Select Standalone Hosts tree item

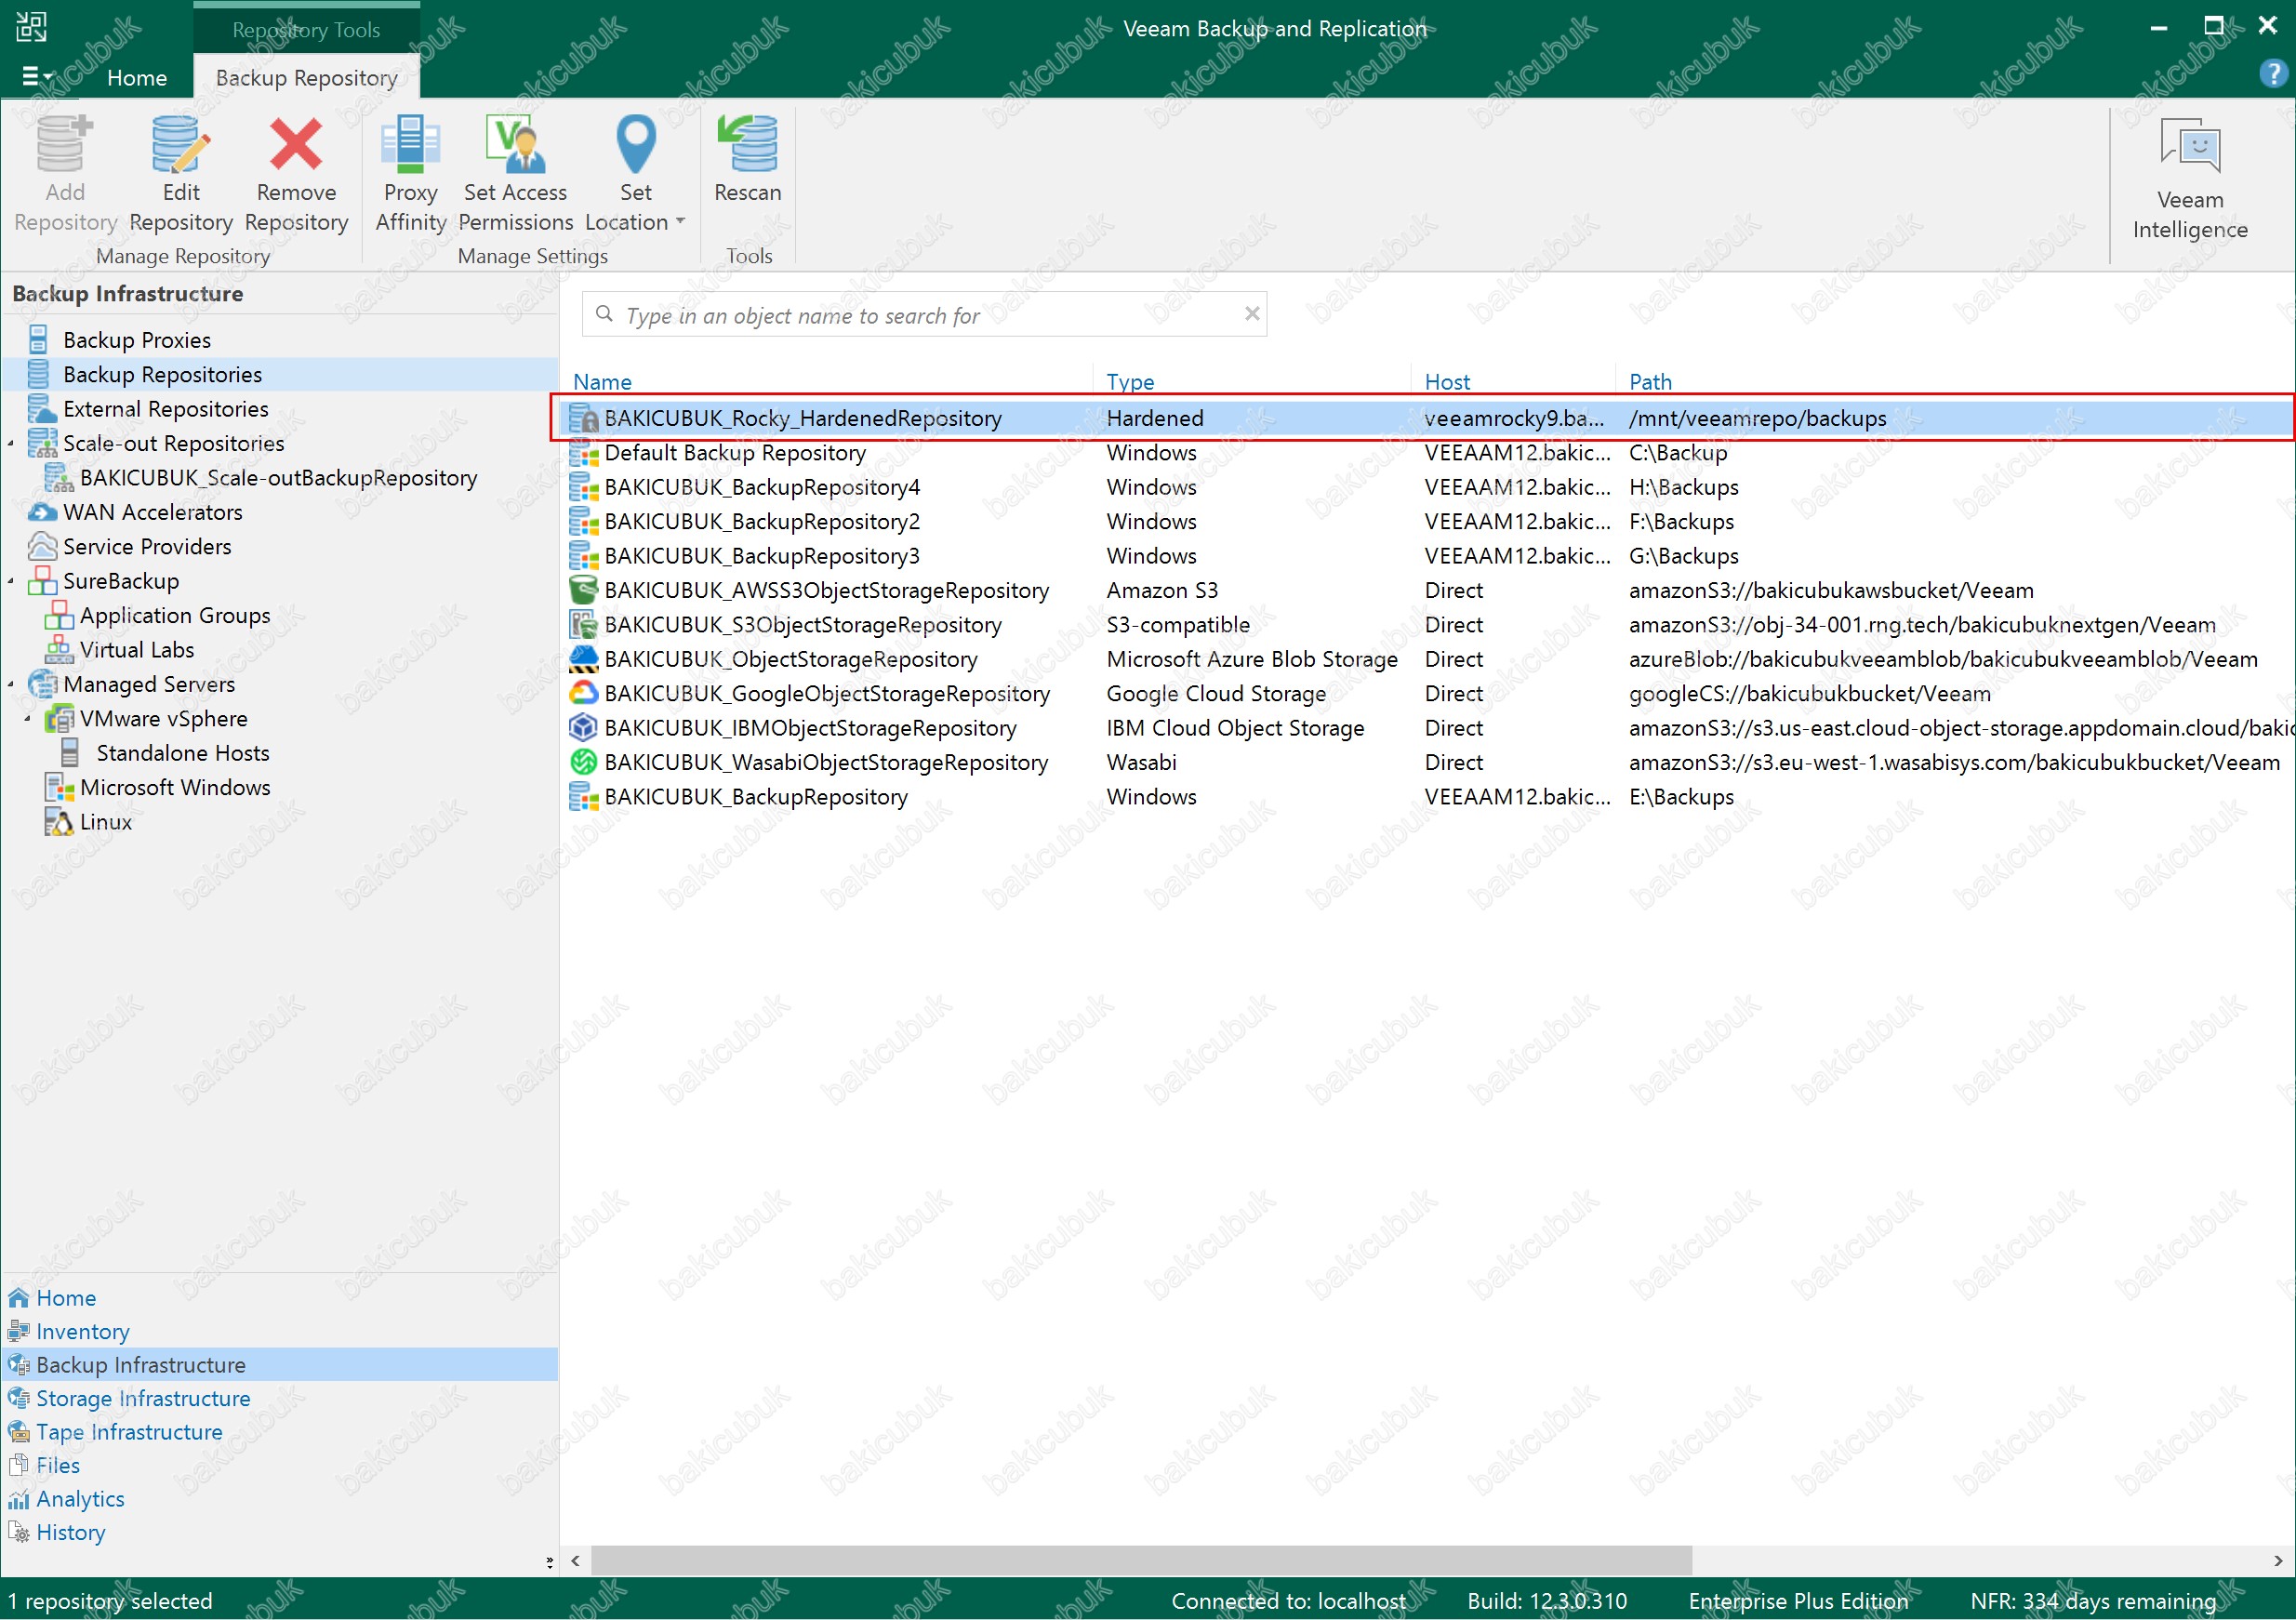click(183, 753)
